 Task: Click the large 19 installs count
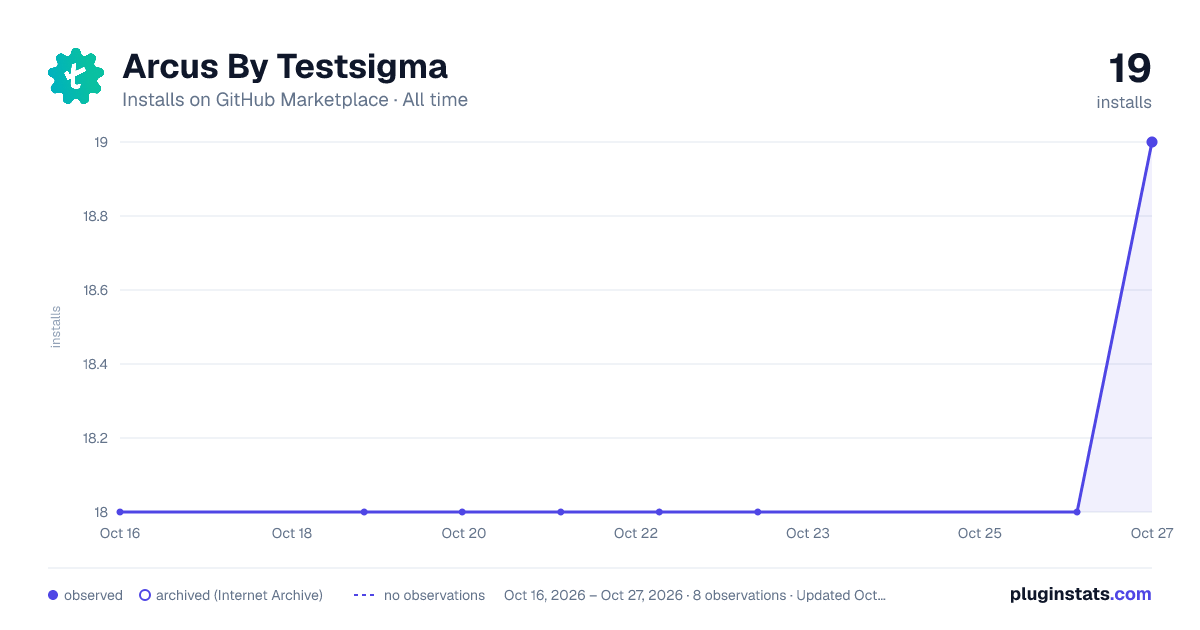(1130, 69)
